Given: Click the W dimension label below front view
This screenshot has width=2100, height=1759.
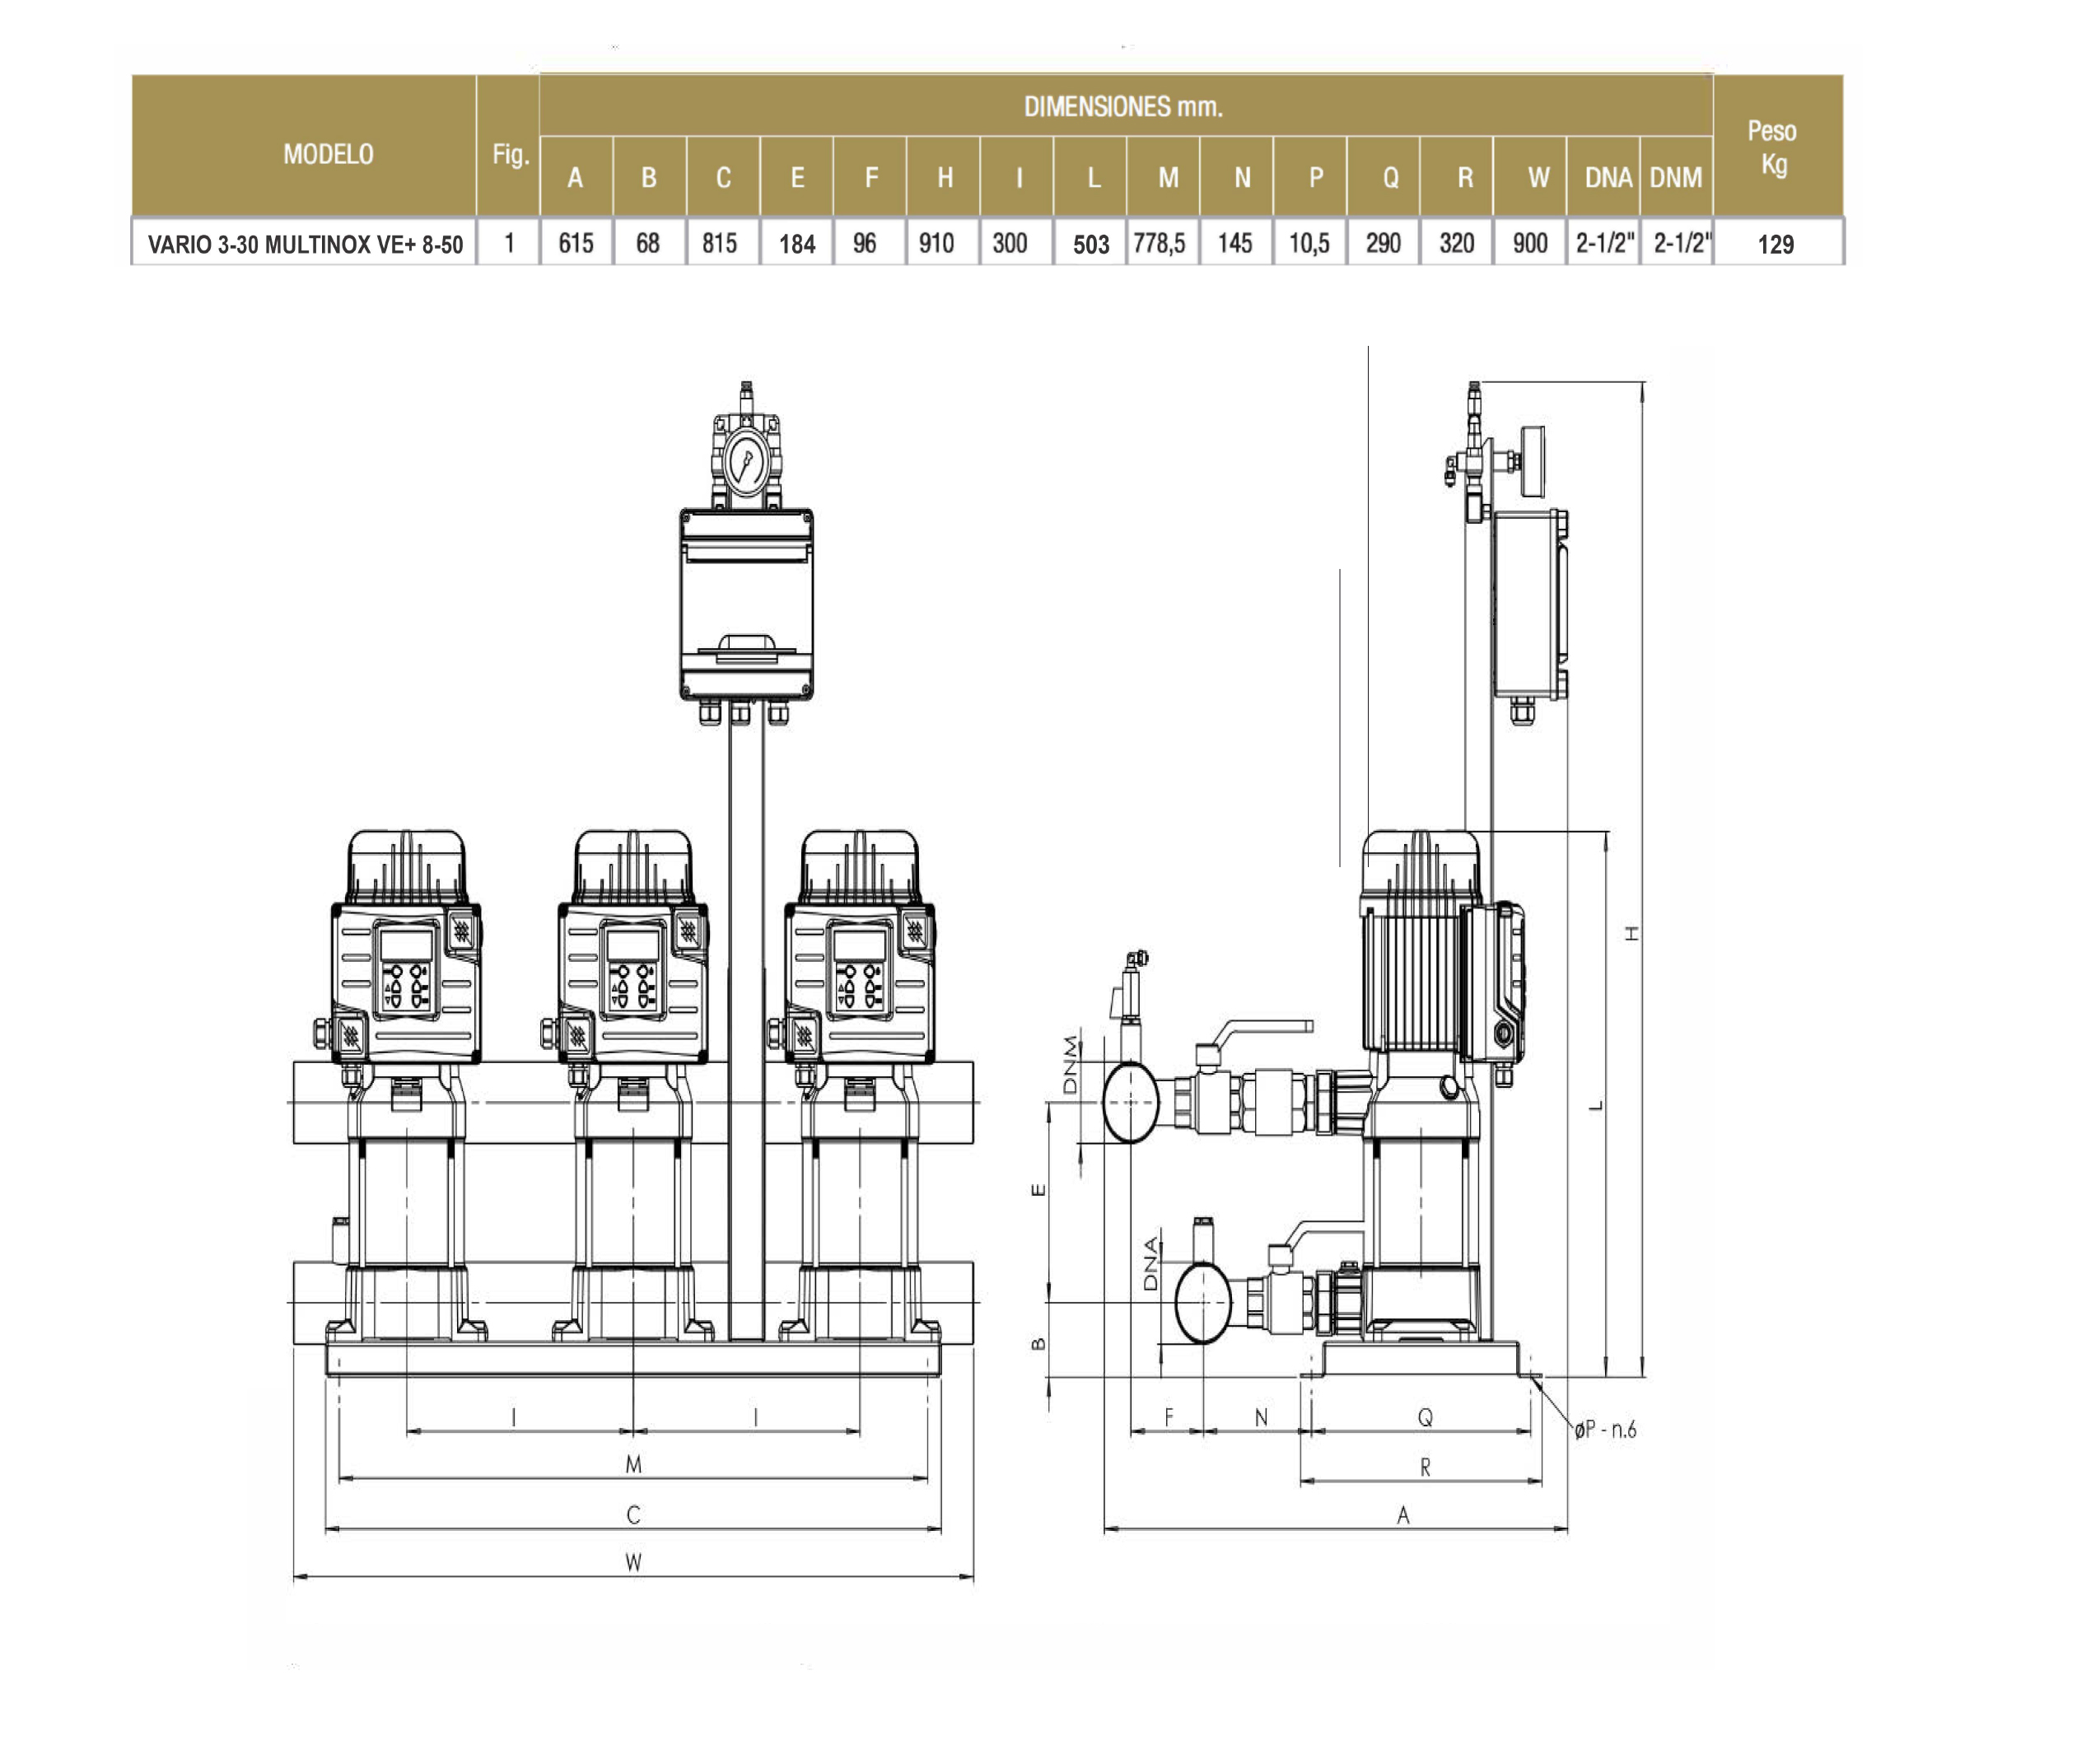Looking at the screenshot, I should pyautogui.click(x=633, y=1563).
